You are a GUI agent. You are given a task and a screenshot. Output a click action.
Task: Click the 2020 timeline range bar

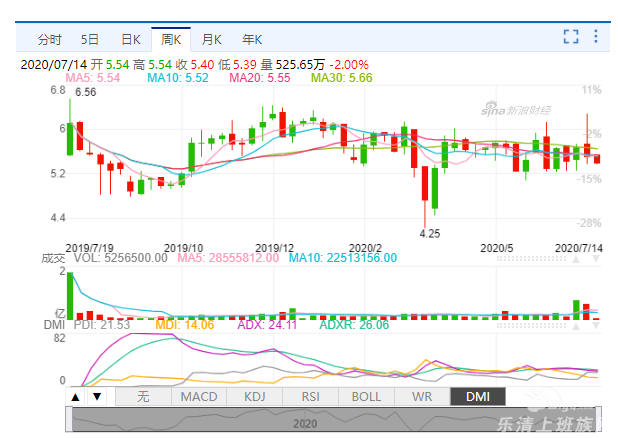(x=333, y=419)
